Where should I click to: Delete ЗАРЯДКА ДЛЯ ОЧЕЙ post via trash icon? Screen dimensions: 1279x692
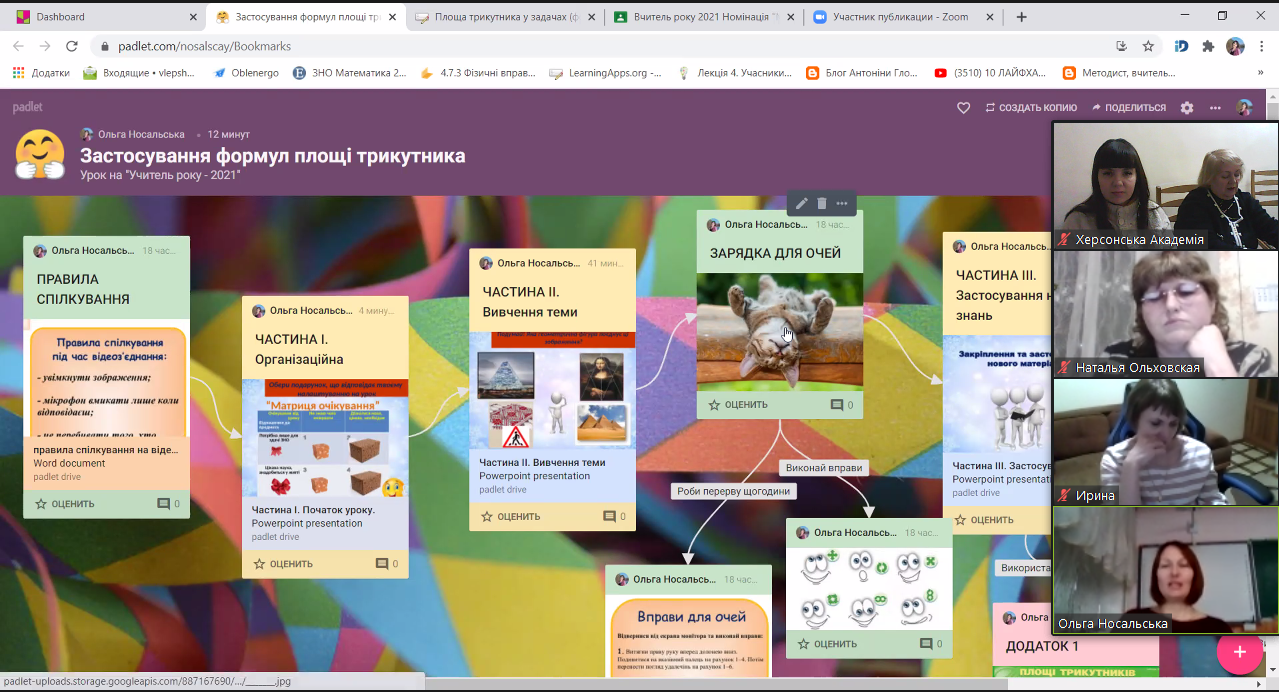[x=822, y=203]
